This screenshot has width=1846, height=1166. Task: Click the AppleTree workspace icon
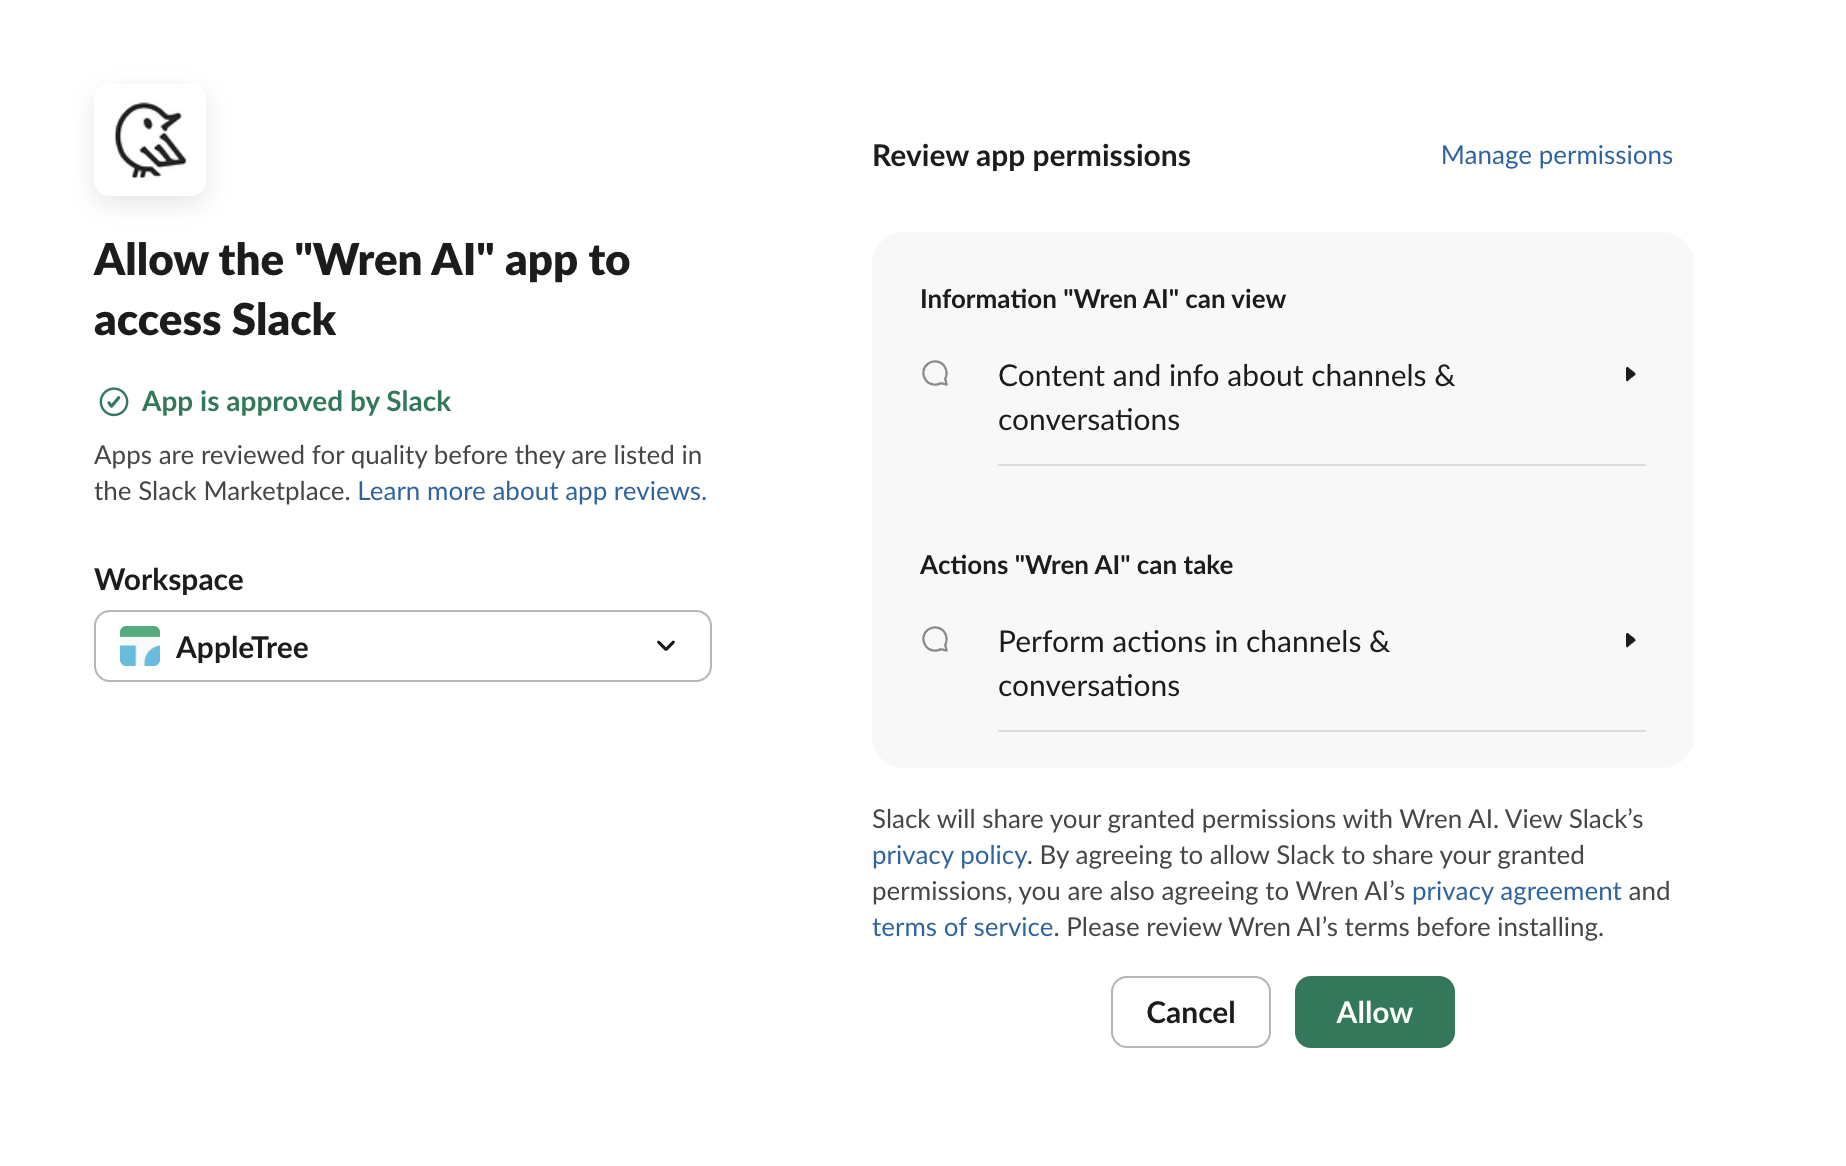coord(140,646)
